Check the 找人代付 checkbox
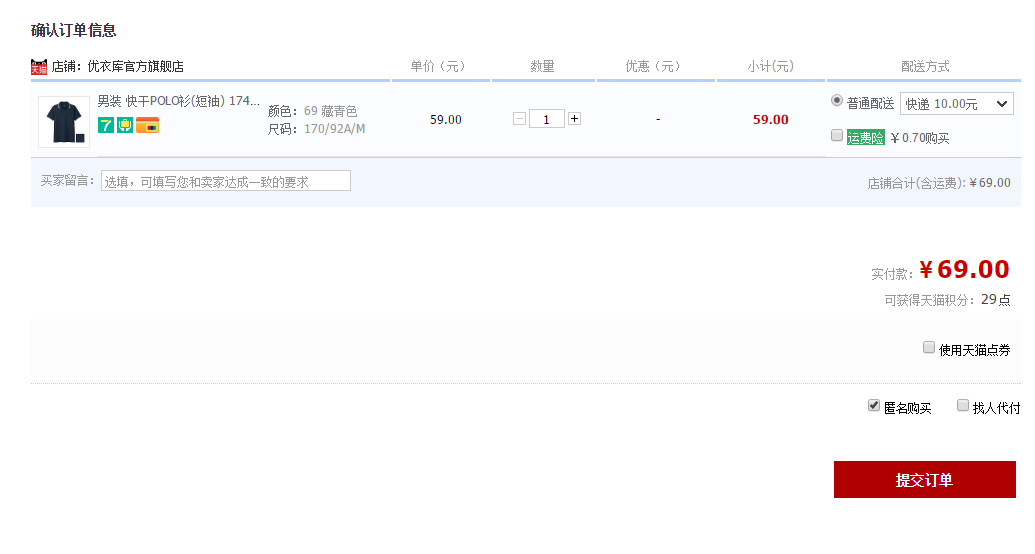The height and width of the screenshot is (554, 1035). click(x=963, y=405)
